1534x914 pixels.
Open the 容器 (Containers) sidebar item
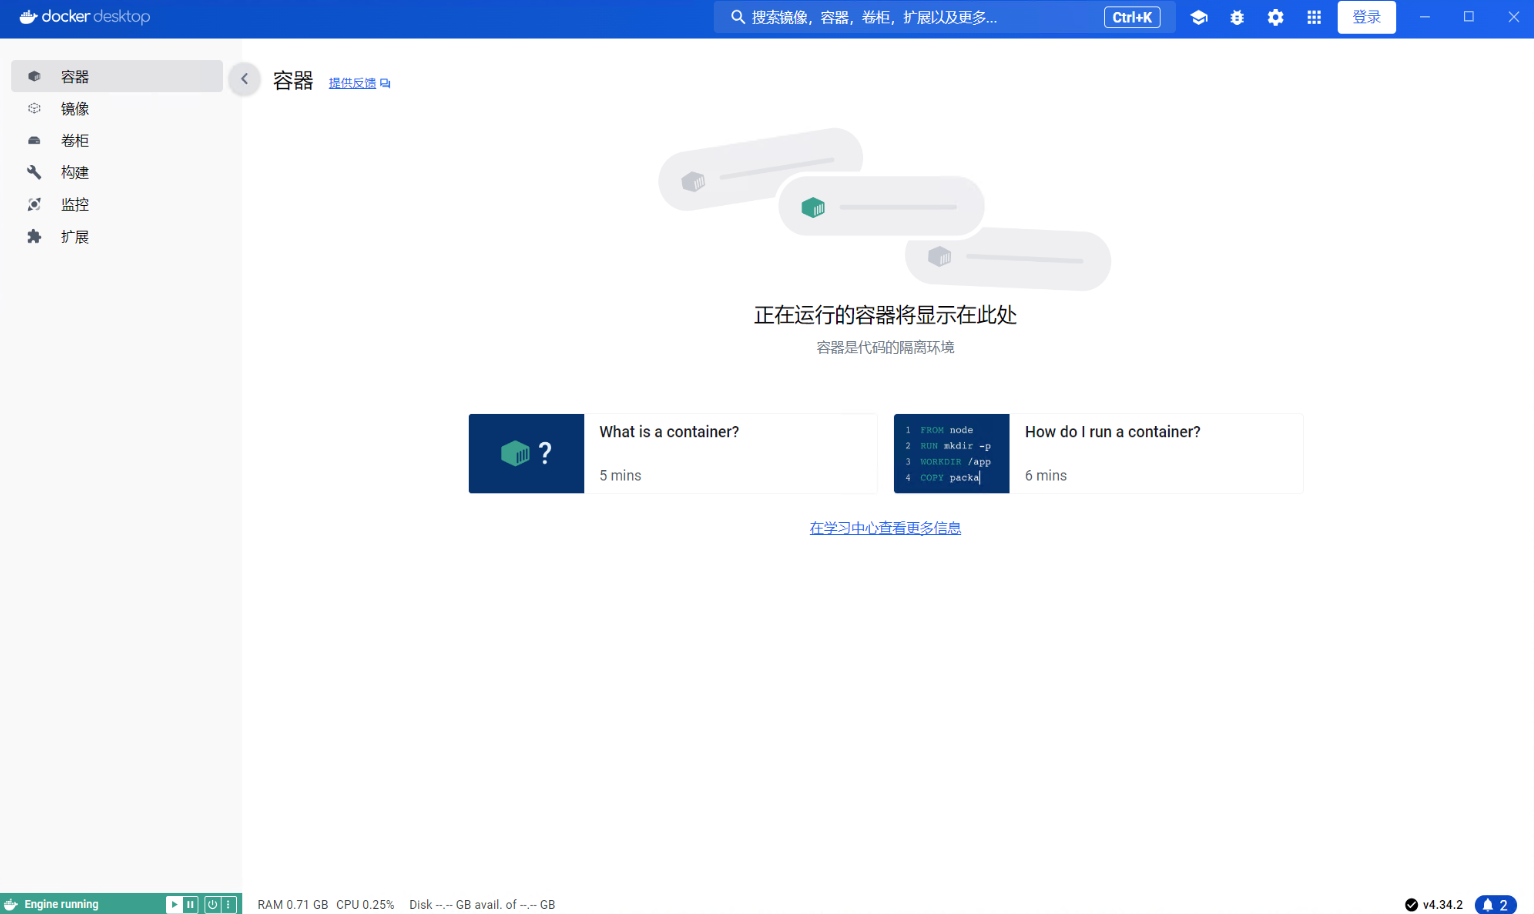tap(117, 76)
